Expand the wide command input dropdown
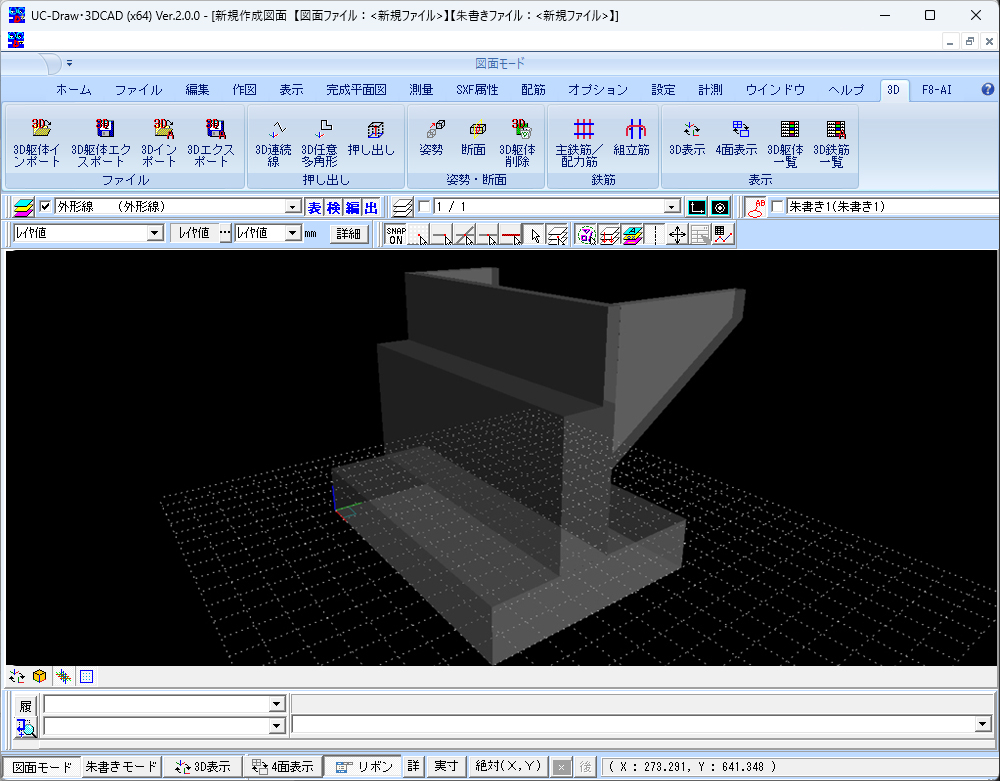 [x=982, y=724]
